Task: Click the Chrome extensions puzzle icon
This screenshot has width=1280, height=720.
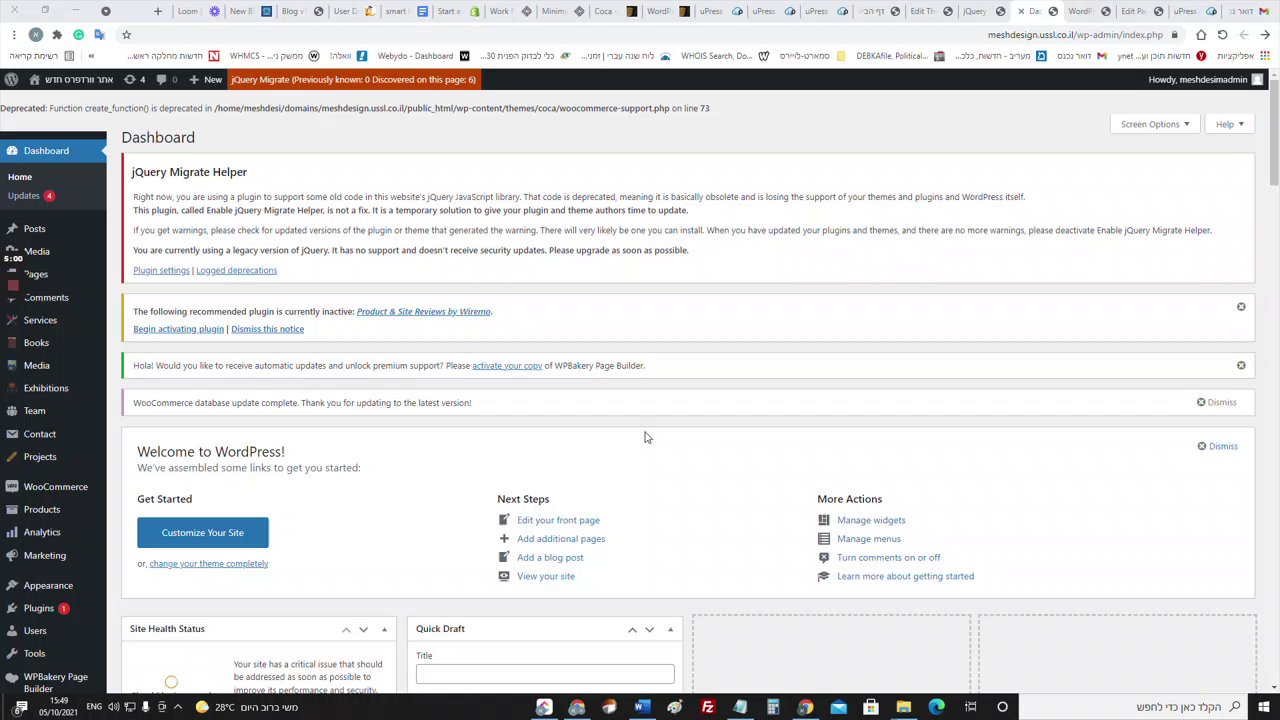Action: [57, 35]
